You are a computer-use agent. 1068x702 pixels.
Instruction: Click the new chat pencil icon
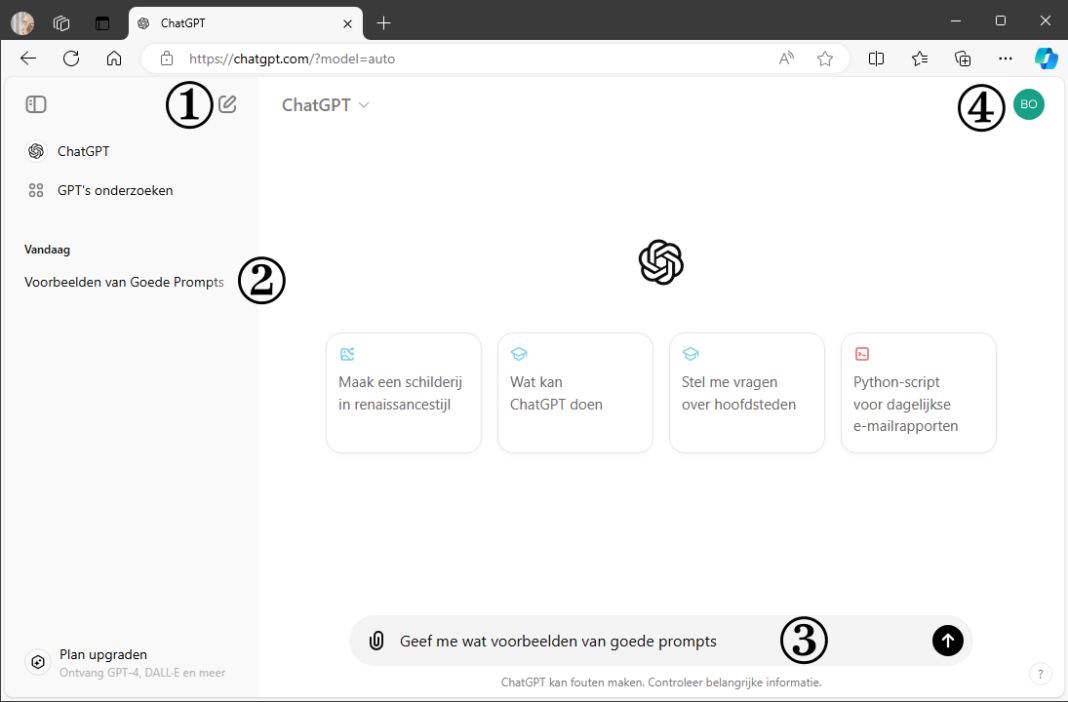[228, 104]
